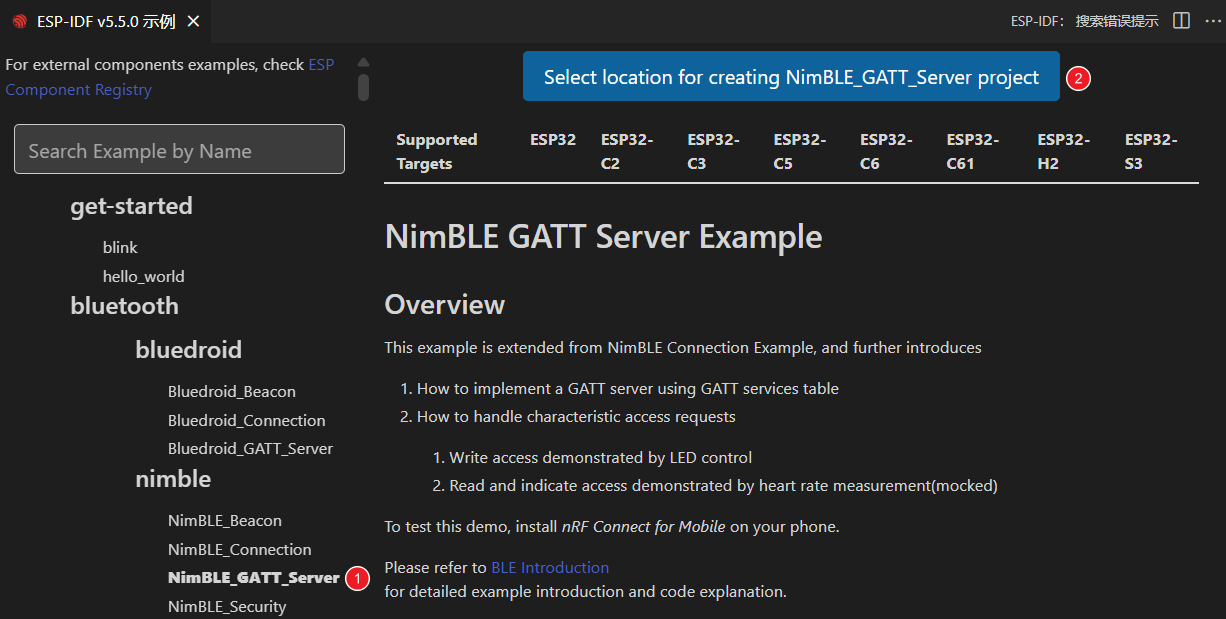The image size is (1226, 619).
Task: Select the NimBLE_Beacon example
Action: [x=224, y=520]
